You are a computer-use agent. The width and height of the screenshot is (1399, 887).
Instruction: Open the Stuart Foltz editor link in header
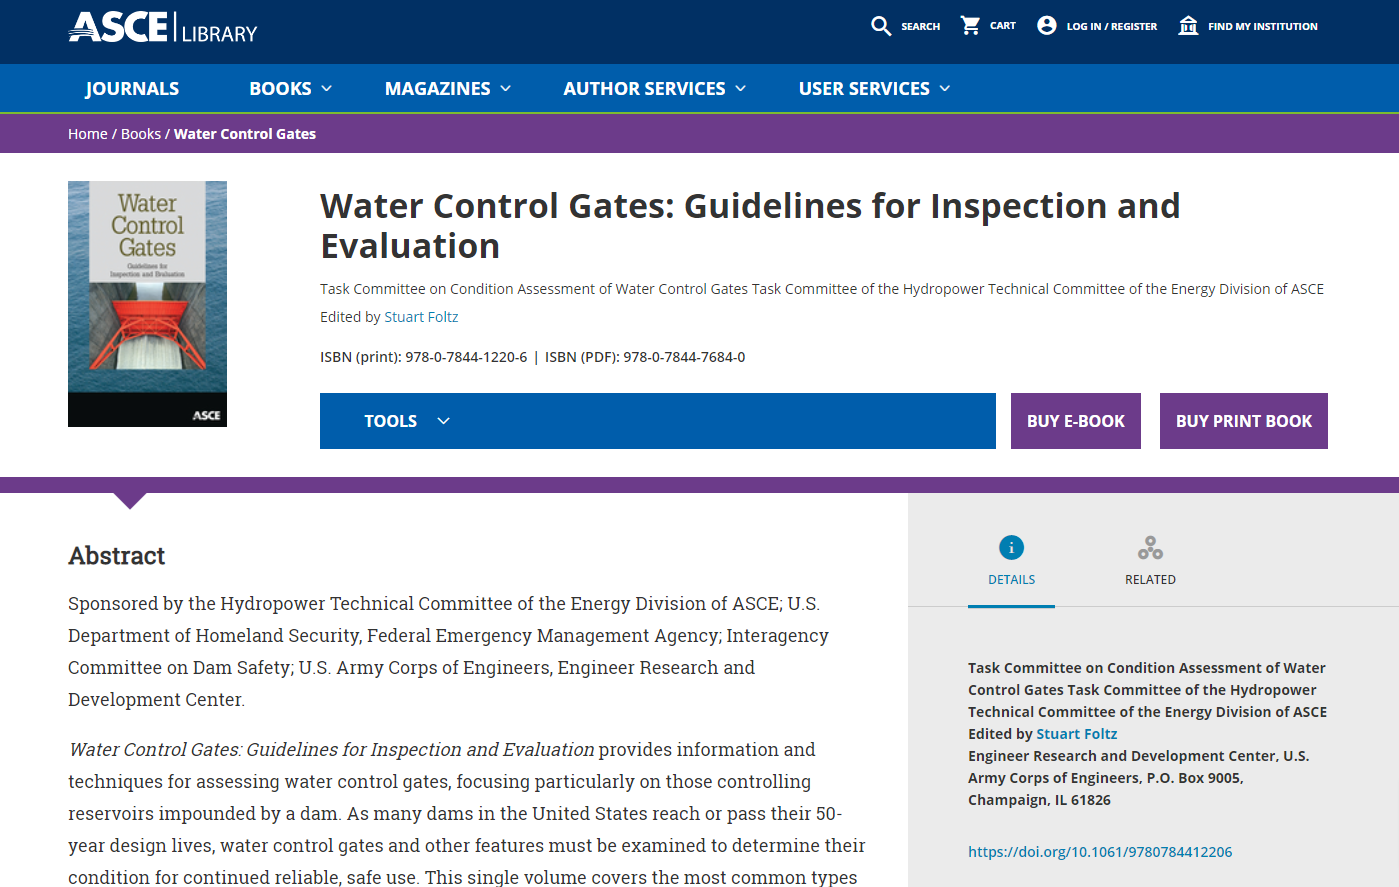coord(421,317)
